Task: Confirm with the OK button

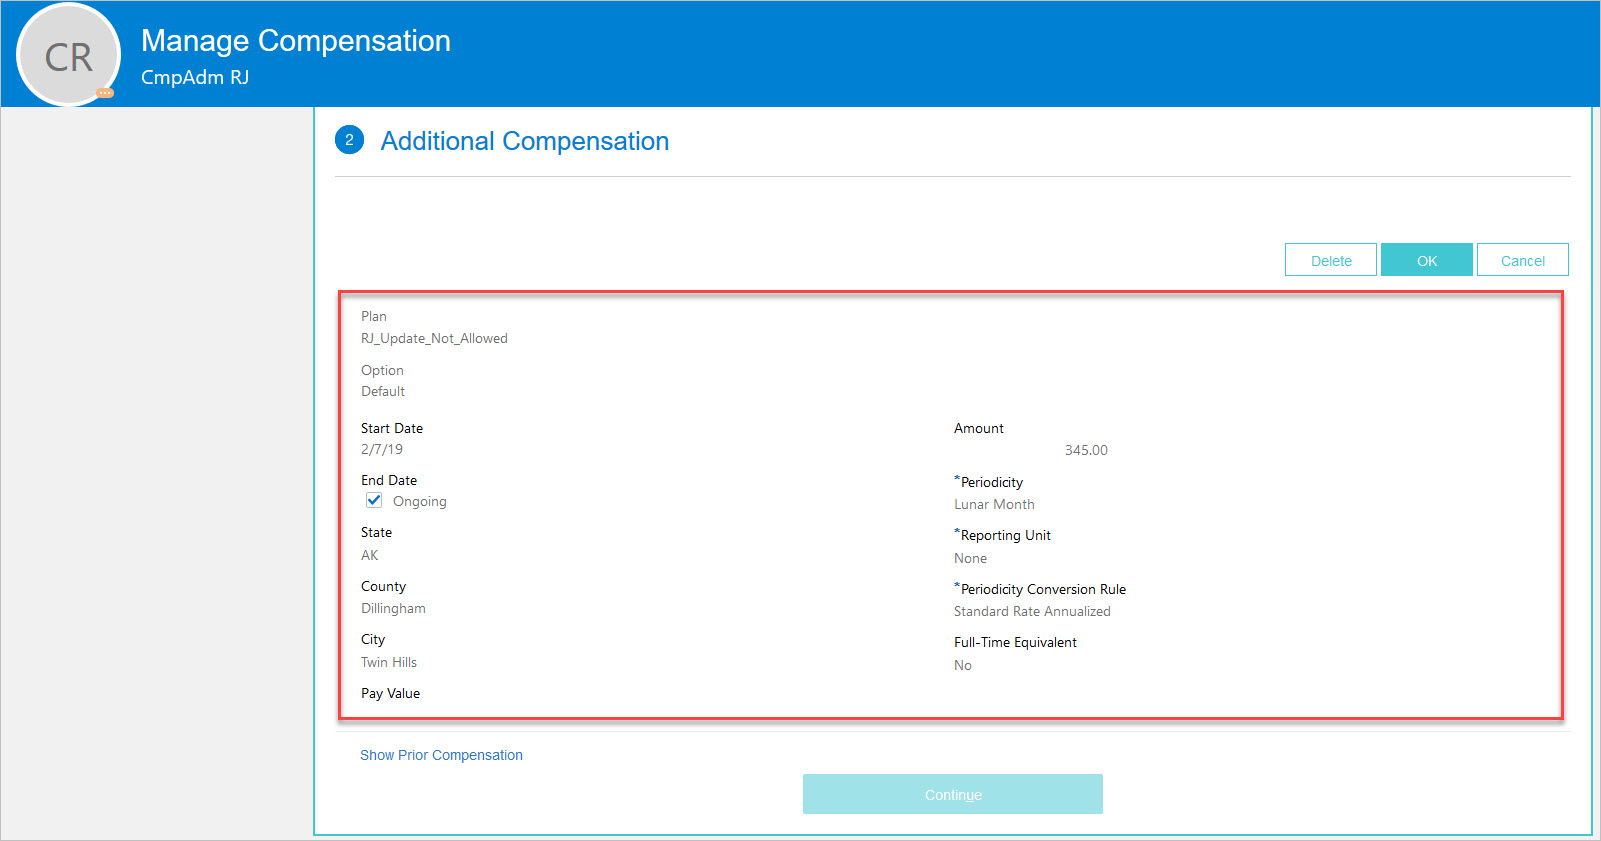Action: click(1426, 260)
